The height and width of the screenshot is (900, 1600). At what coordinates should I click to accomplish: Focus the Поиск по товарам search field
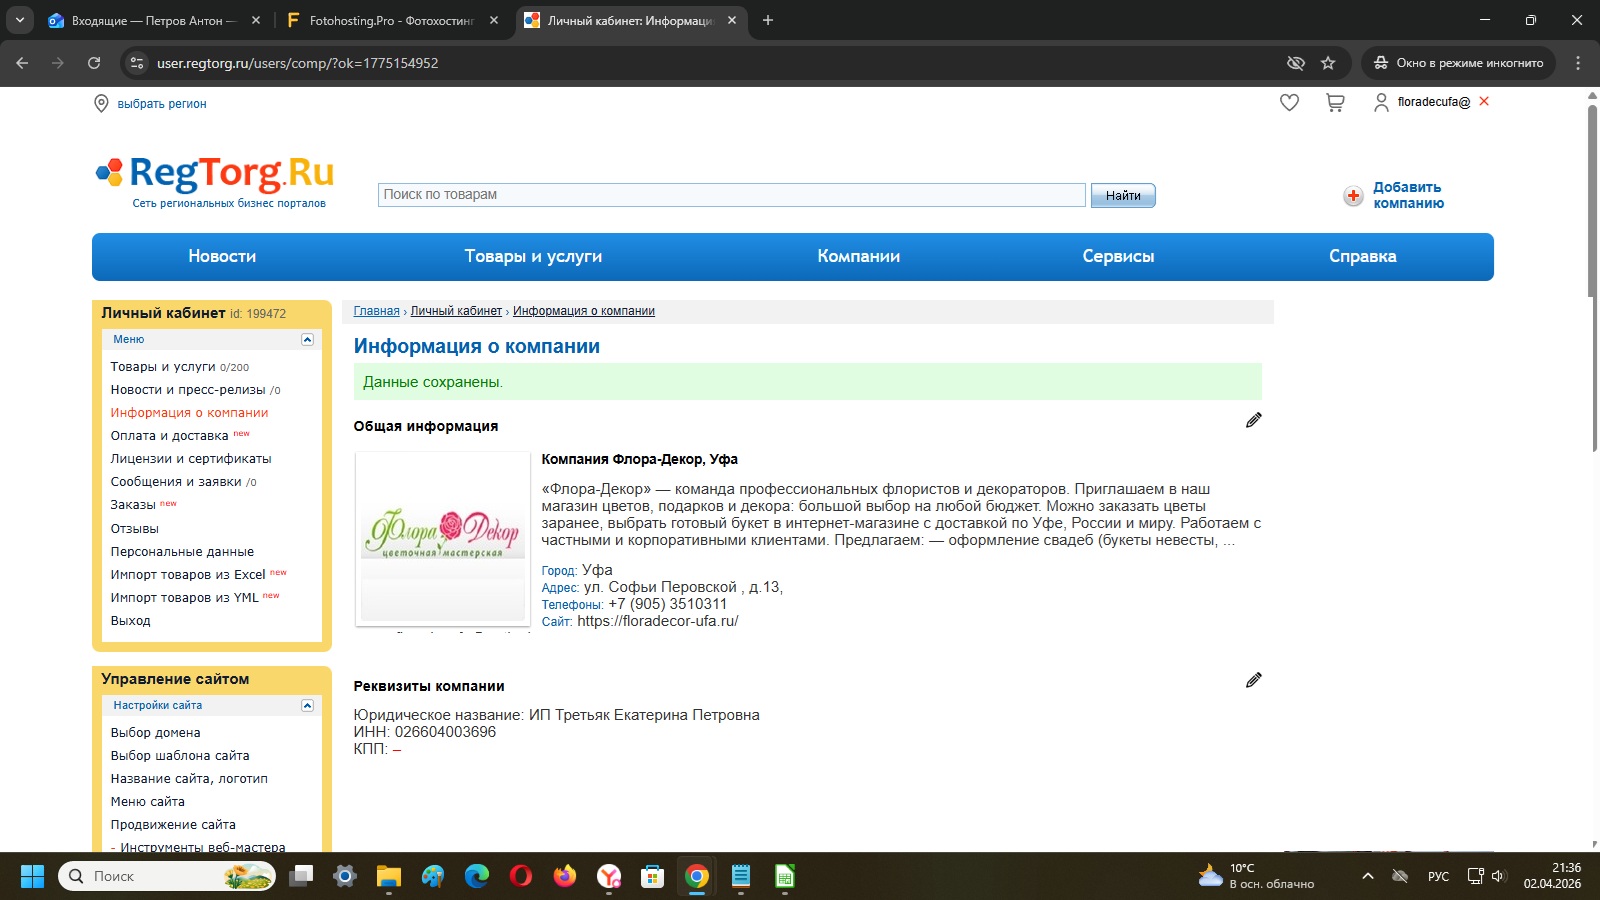[x=732, y=195]
